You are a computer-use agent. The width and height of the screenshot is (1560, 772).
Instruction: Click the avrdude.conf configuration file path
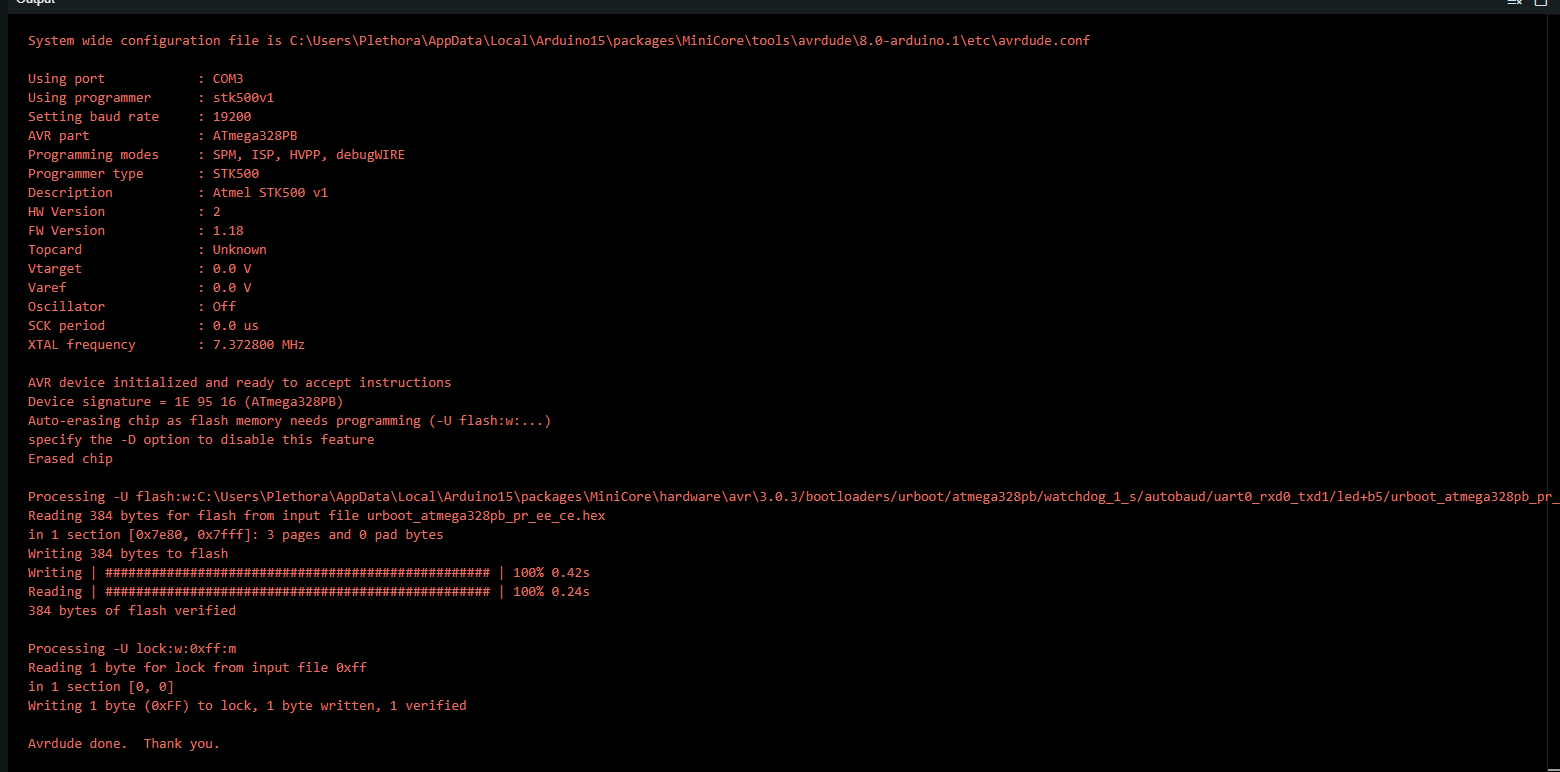[689, 41]
